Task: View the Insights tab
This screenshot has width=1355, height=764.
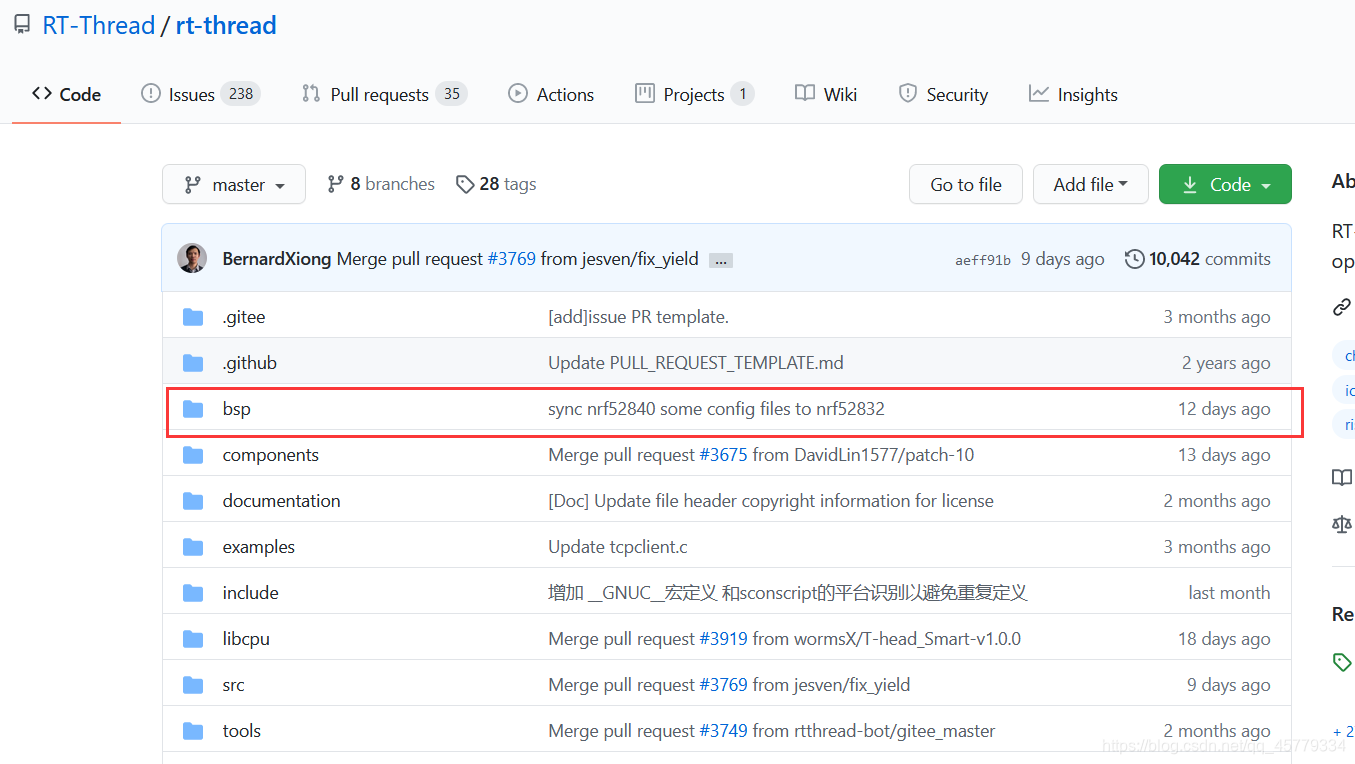Action: (1073, 94)
